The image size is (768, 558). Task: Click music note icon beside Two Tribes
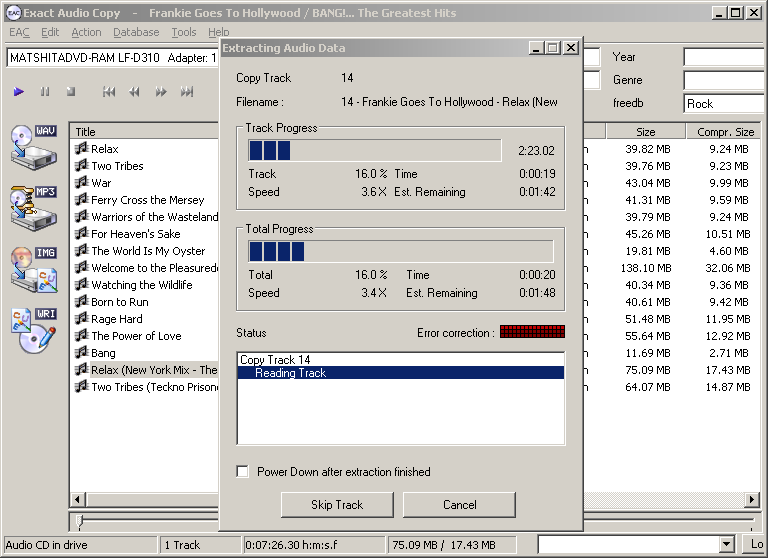[x=81, y=165]
